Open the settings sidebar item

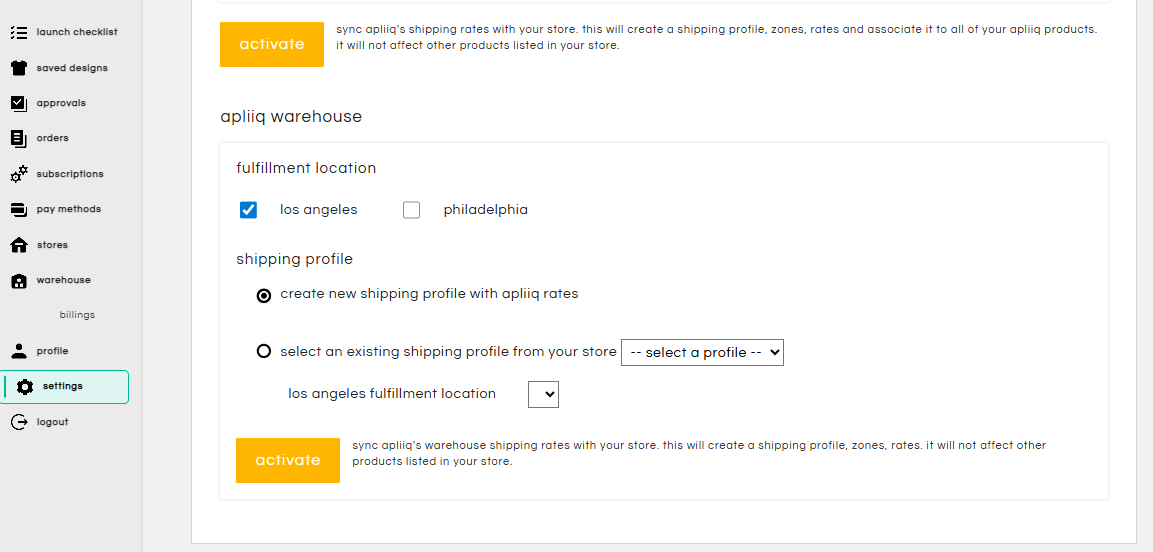[62, 386]
